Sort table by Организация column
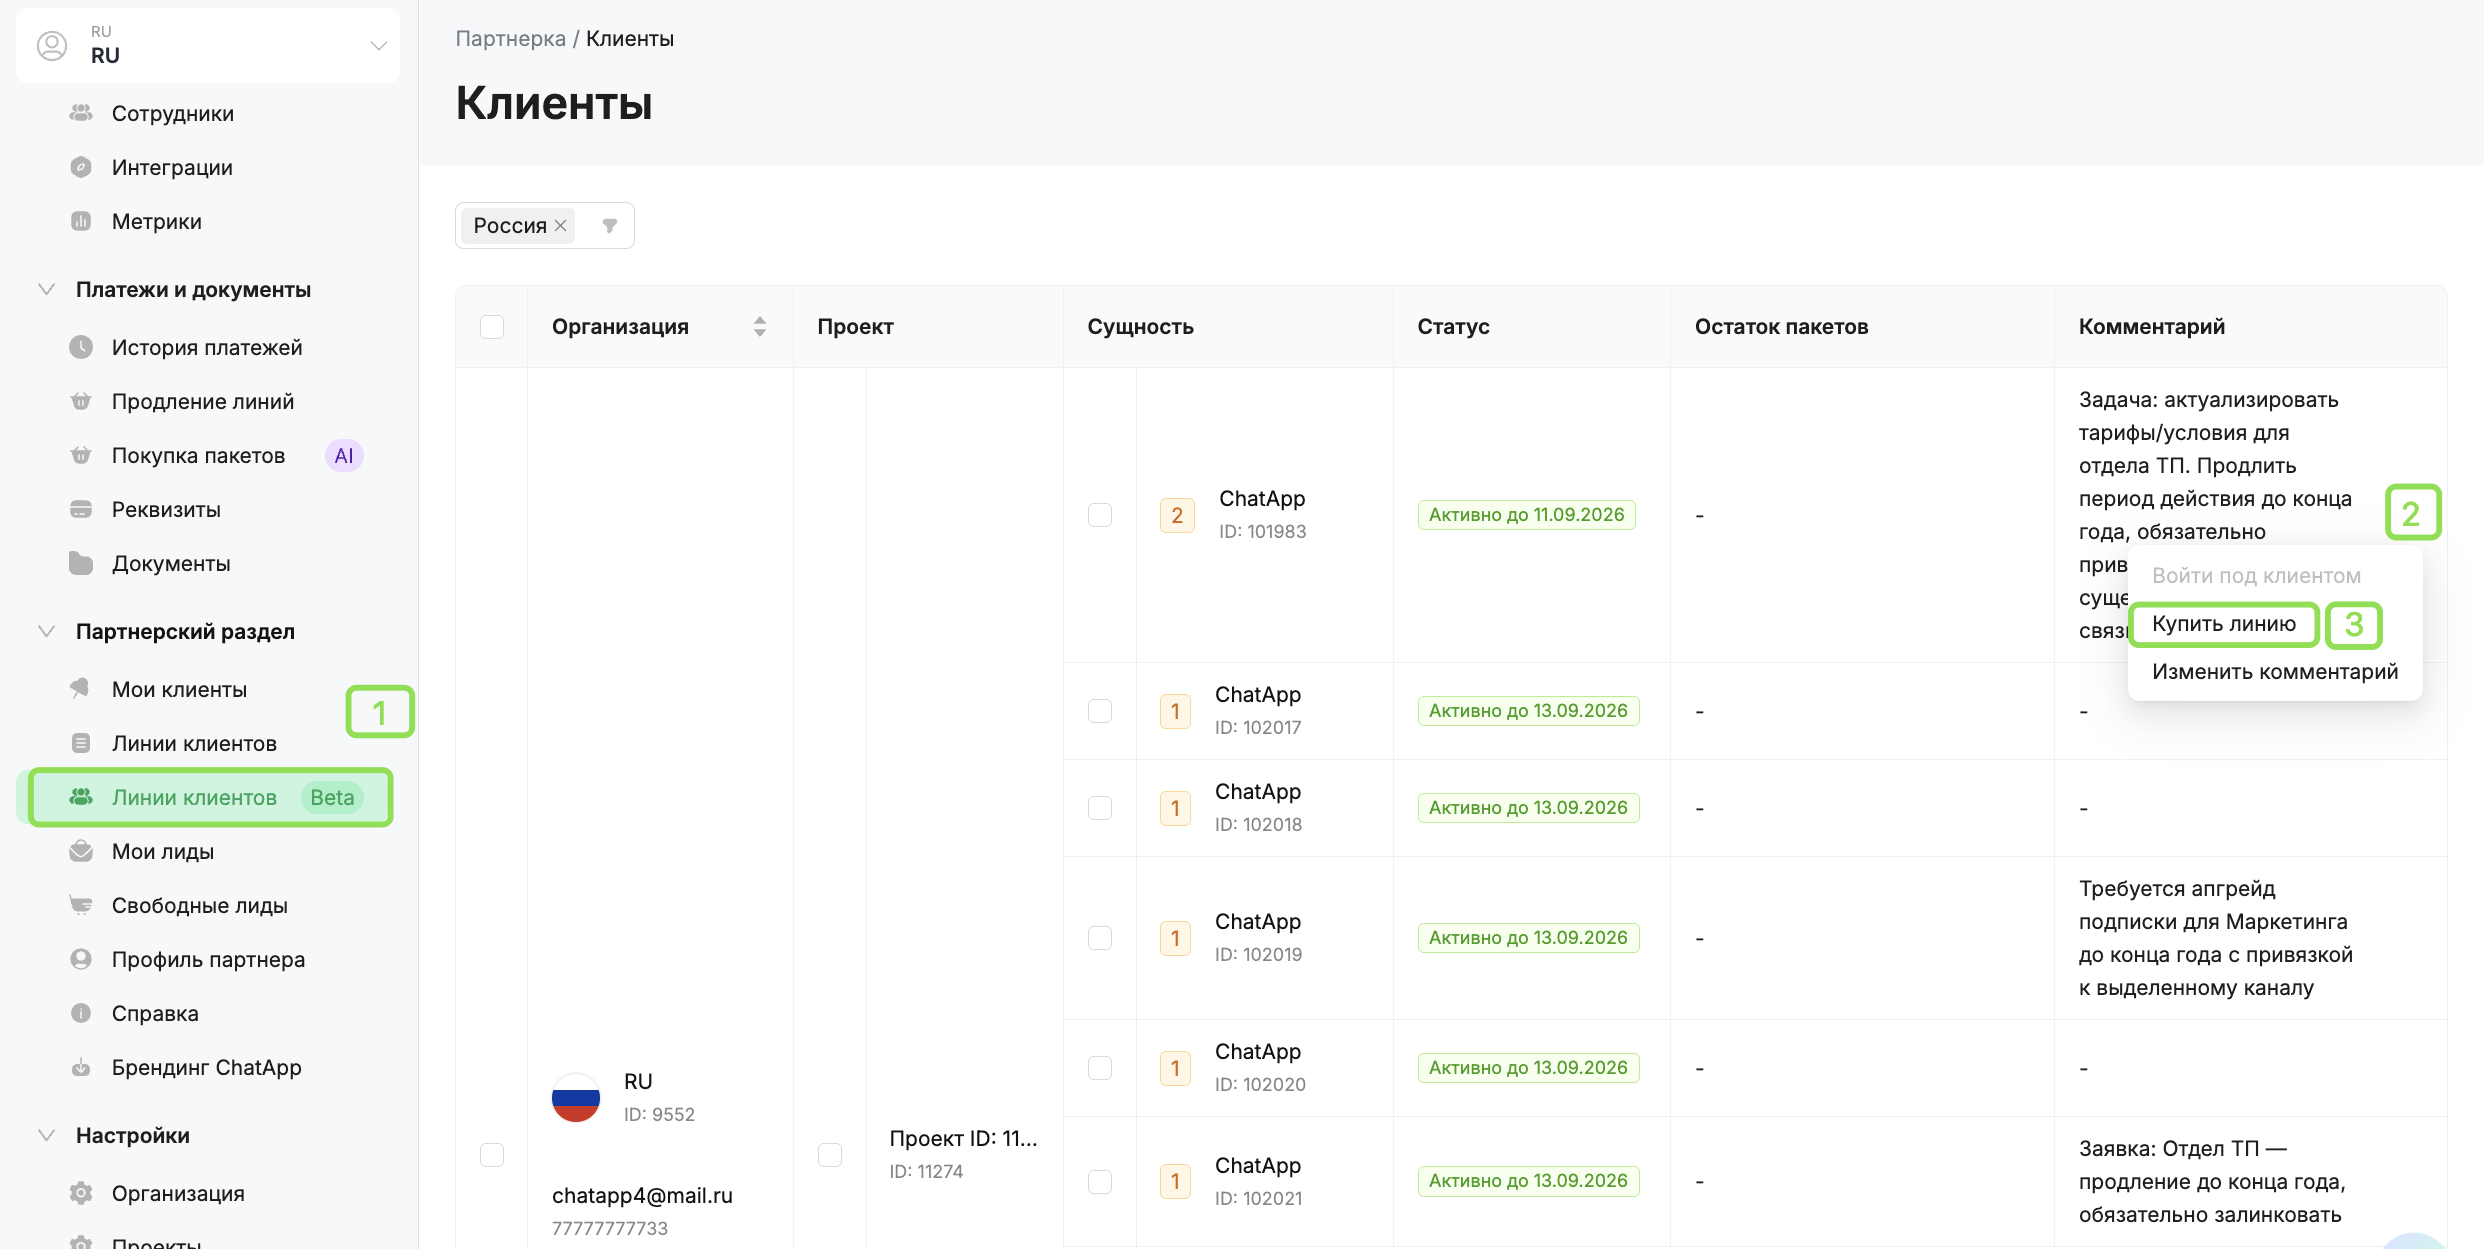 click(760, 327)
